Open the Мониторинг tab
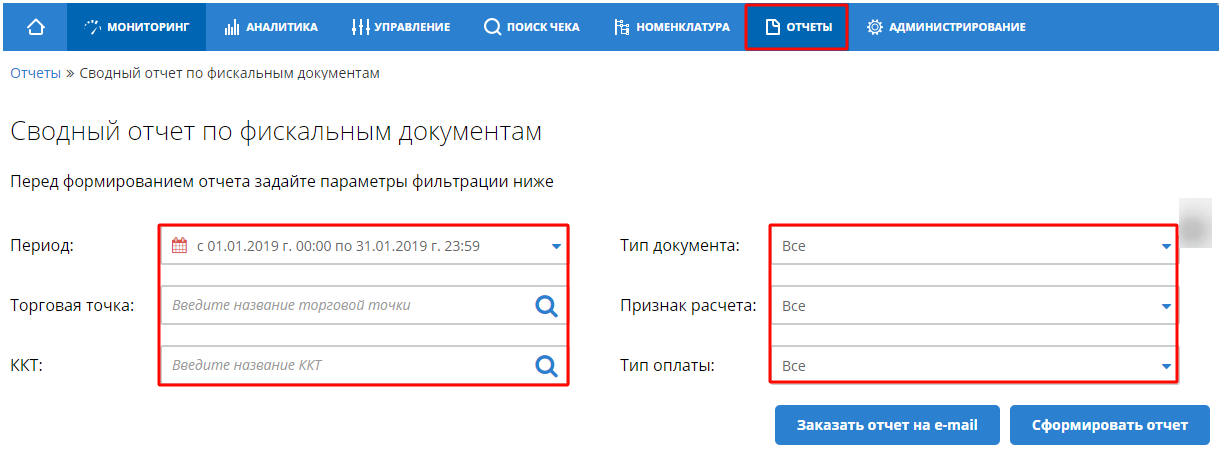Screen dimensions: 1219x451 [136, 27]
